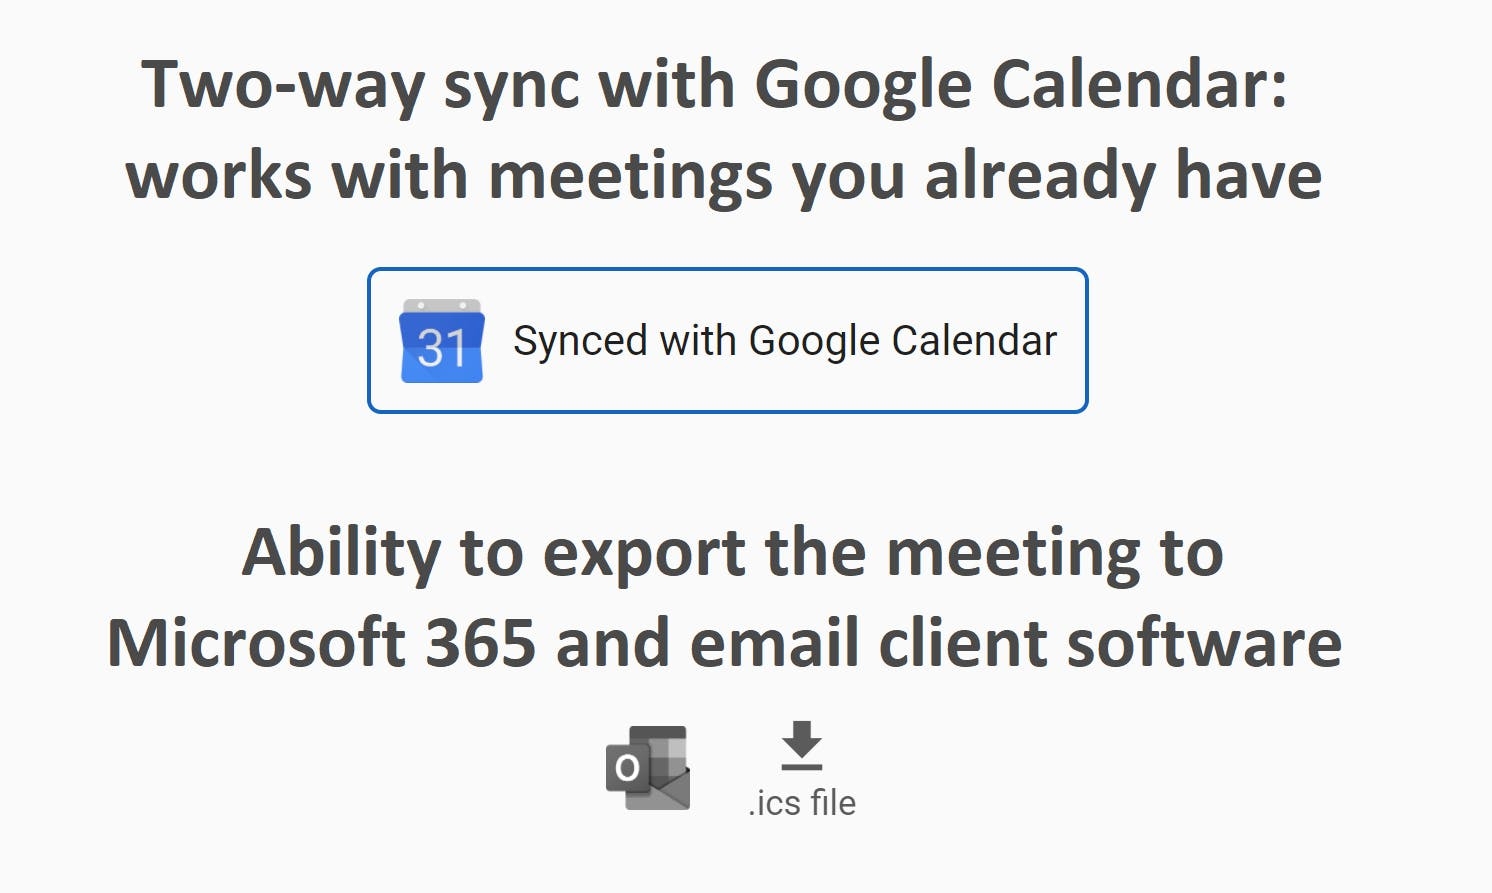
Task: Click the "Two-way sync with Google Calendar:" heading
Action: [x=714, y=87]
